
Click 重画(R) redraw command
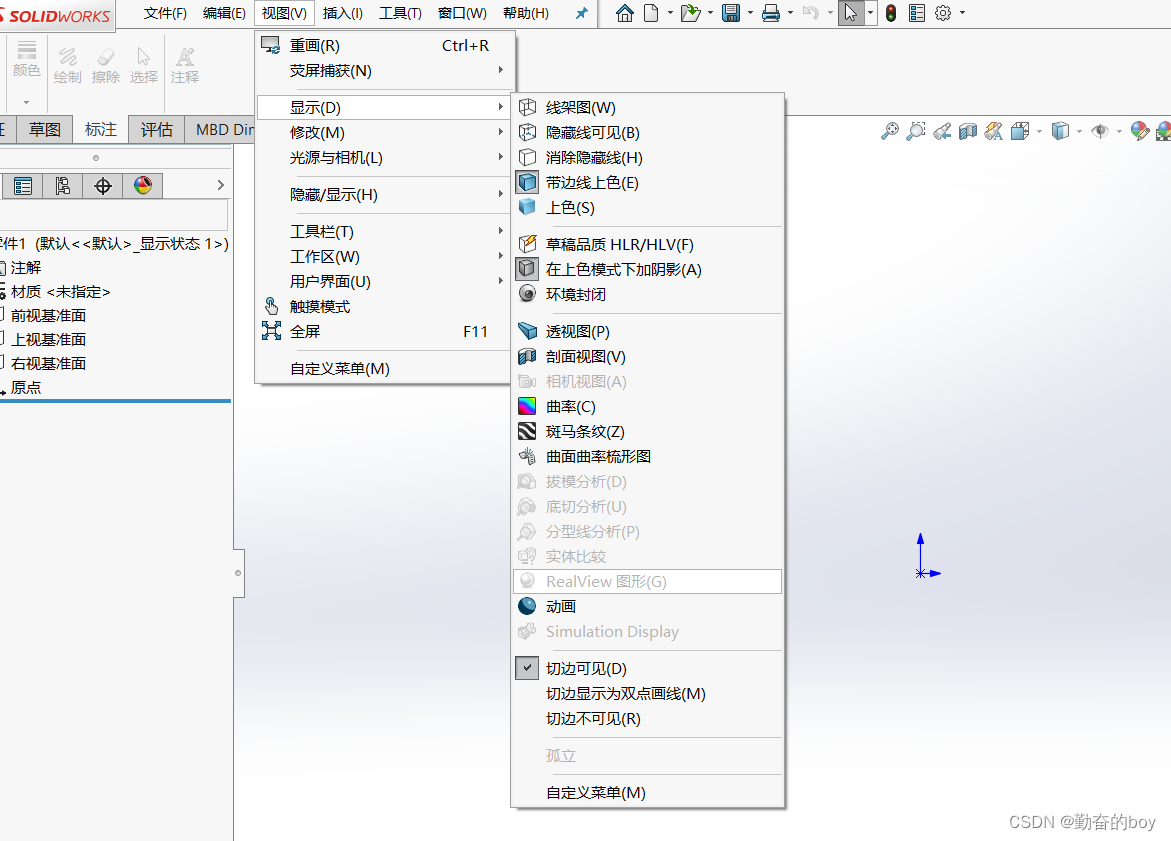coord(385,46)
